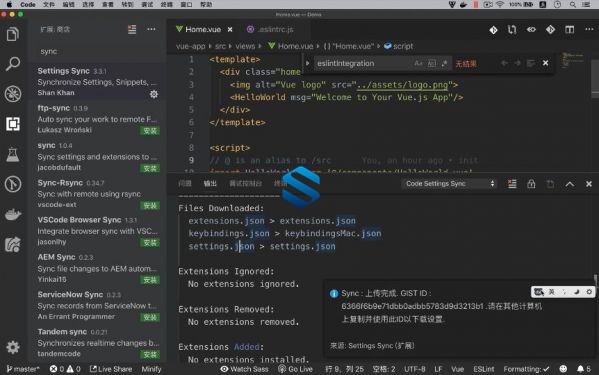
Task: Toggle Watch Sass in status bar
Action: click(244, 369)
